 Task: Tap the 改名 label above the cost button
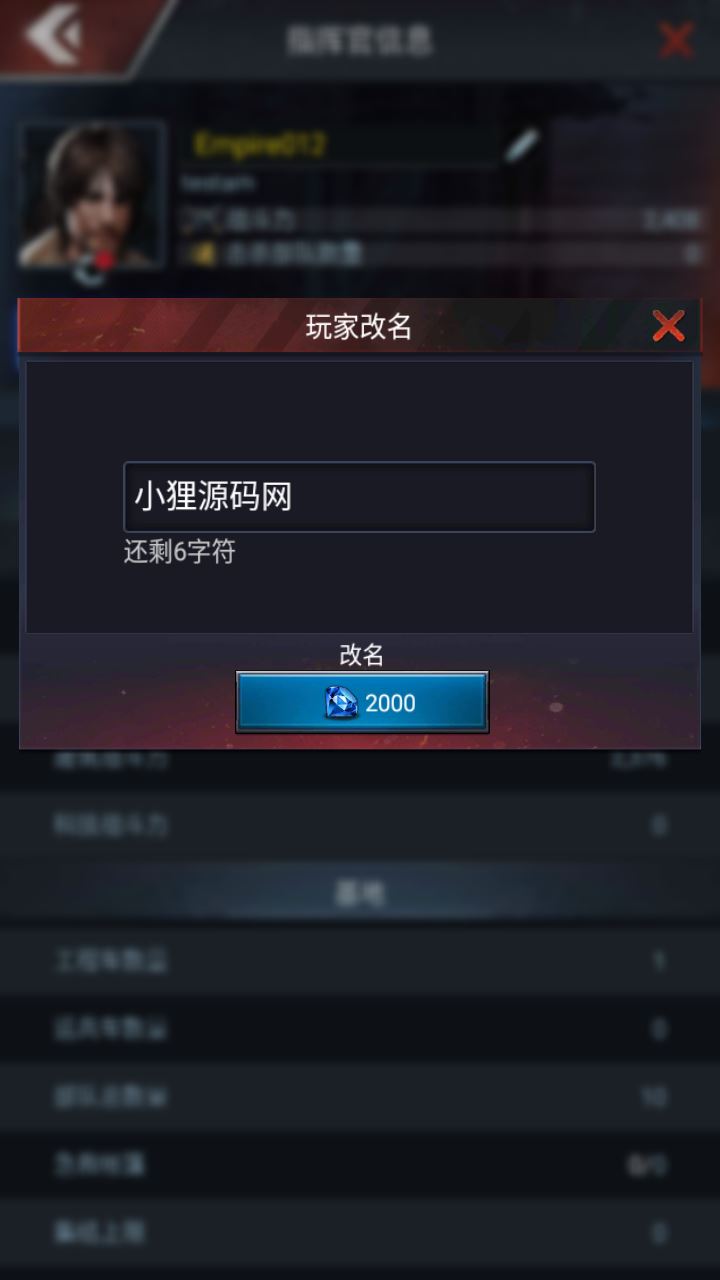(362, 655)
